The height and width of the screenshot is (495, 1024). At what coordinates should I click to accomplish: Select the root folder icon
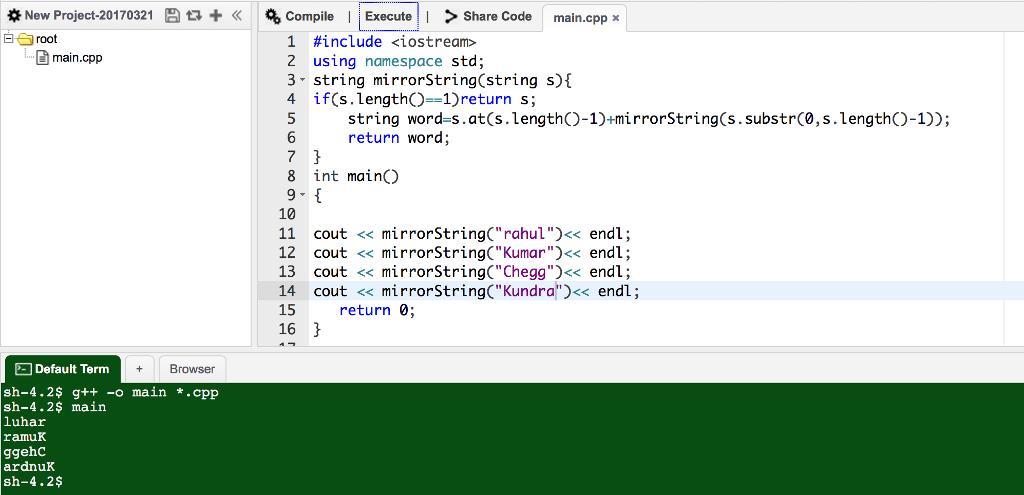(26, 39)
